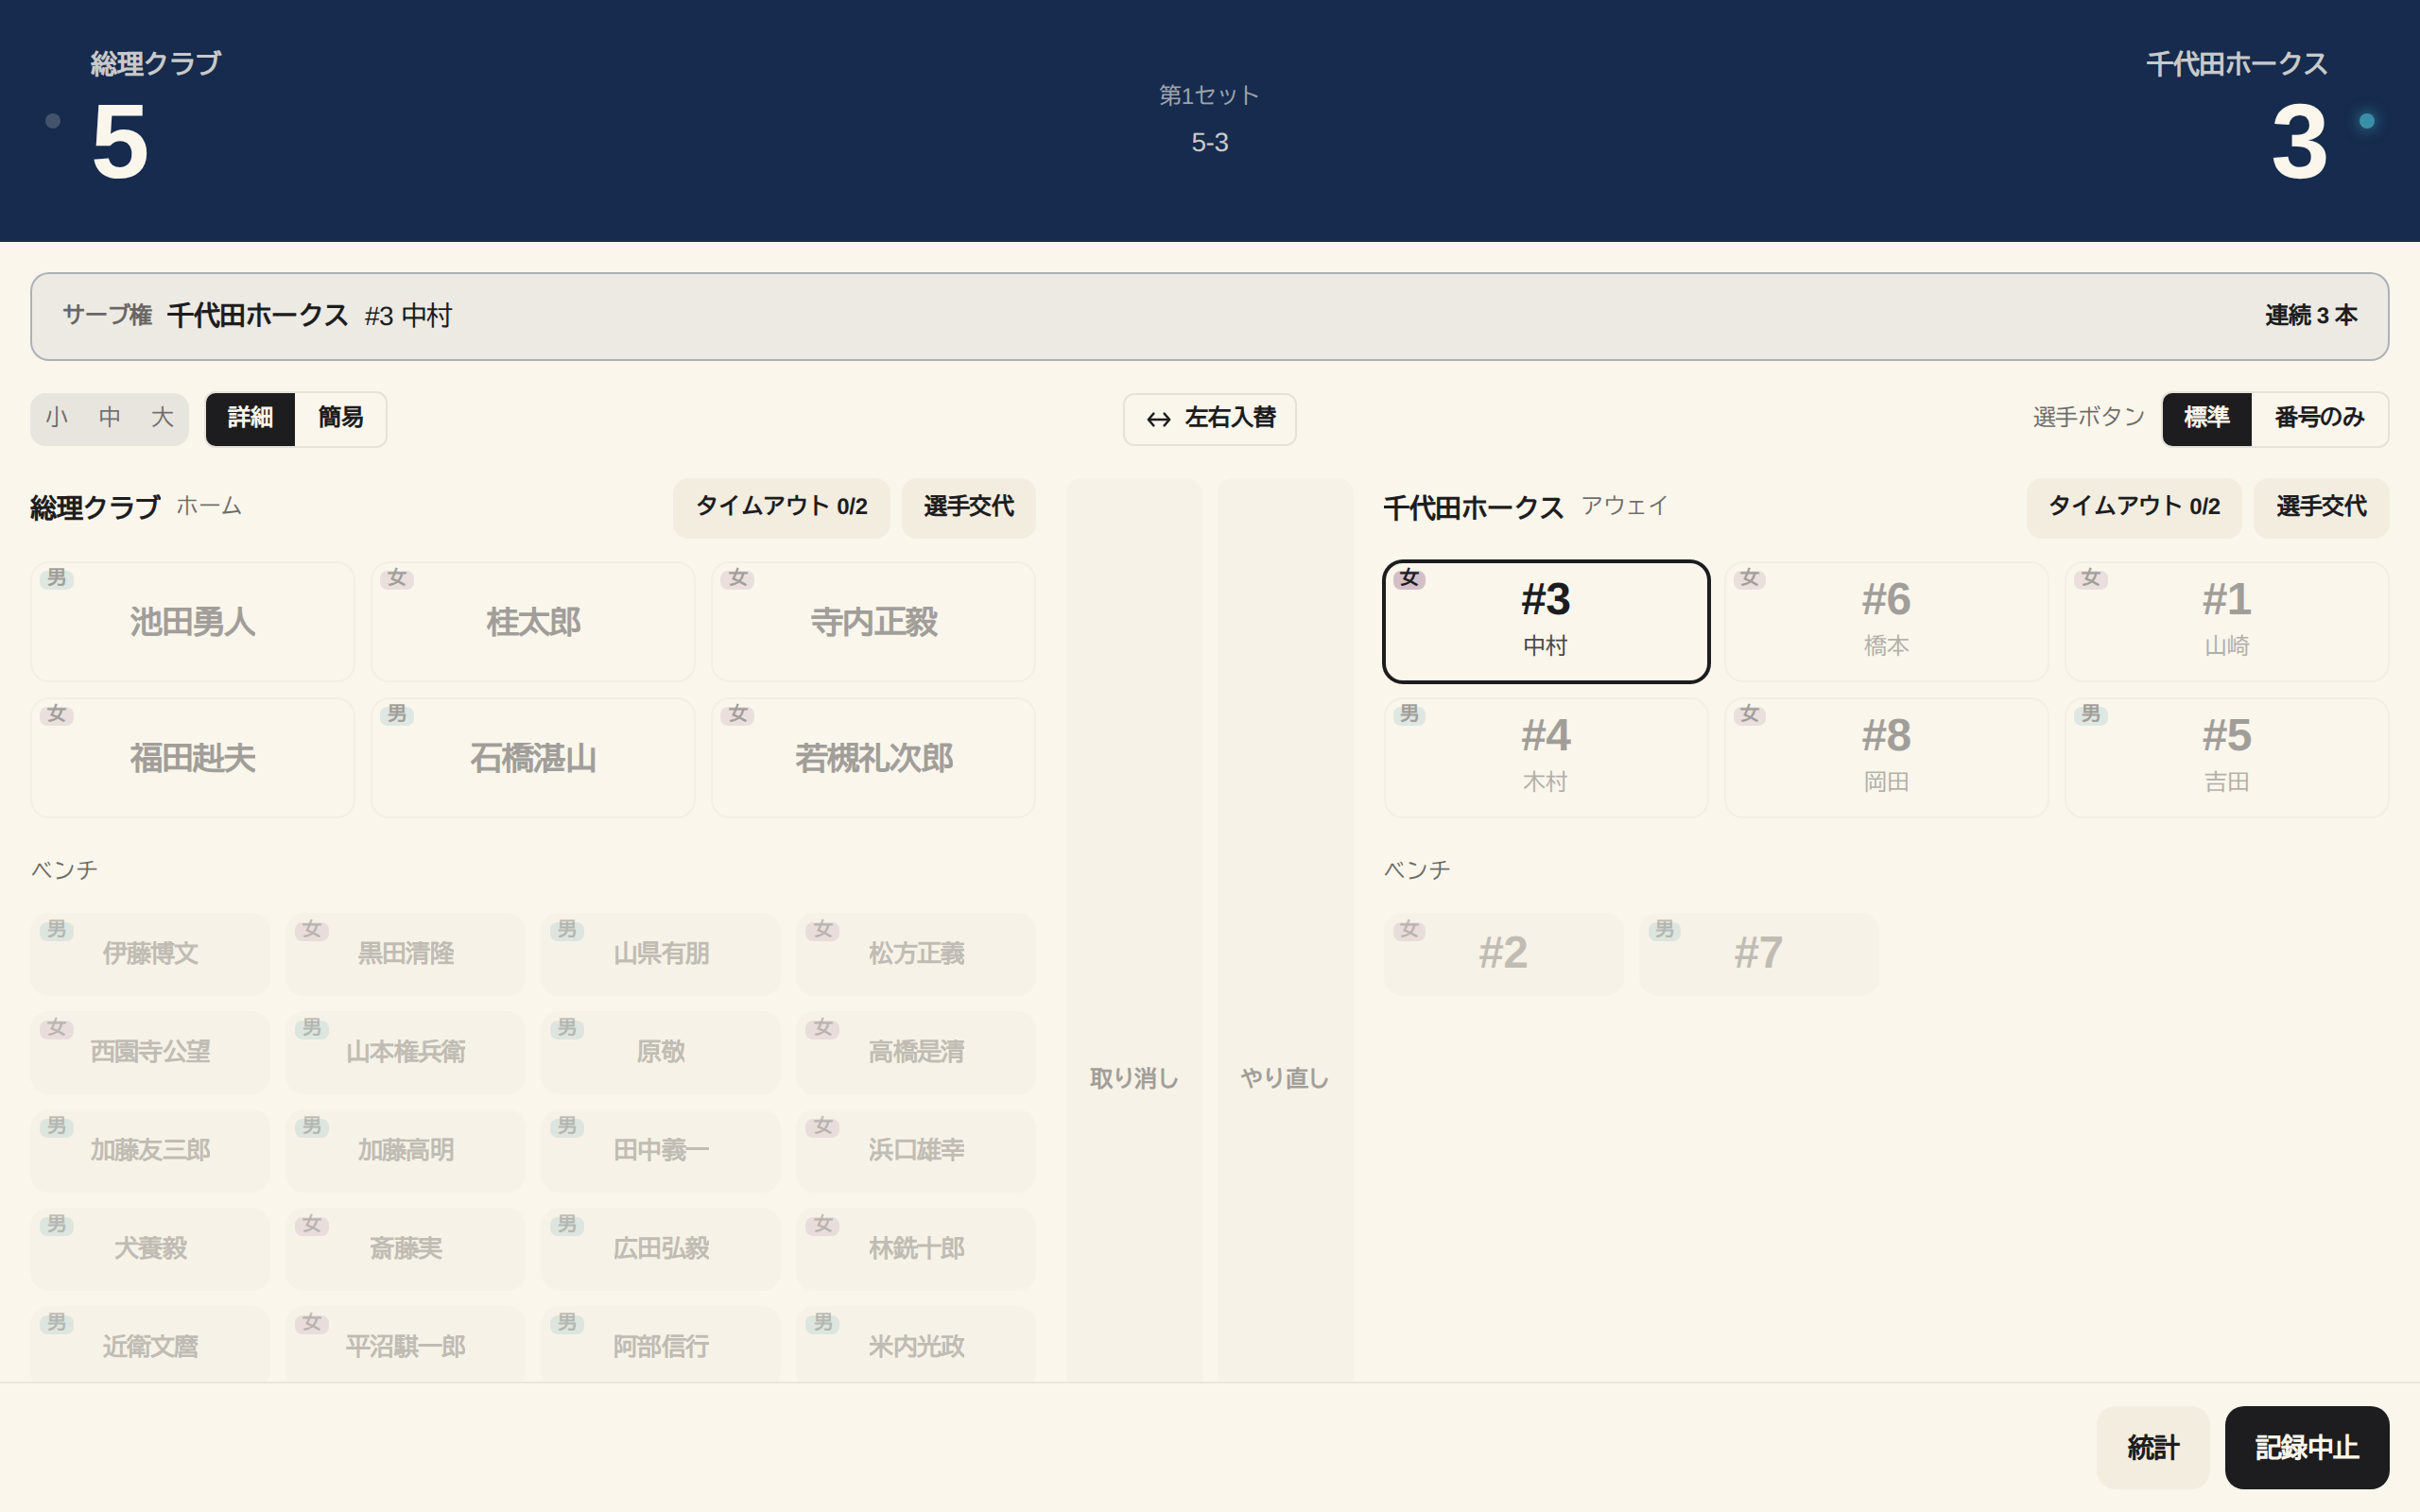Call timeout for 総理クラブ
2420x1512 pixels.
pos(781,507)
